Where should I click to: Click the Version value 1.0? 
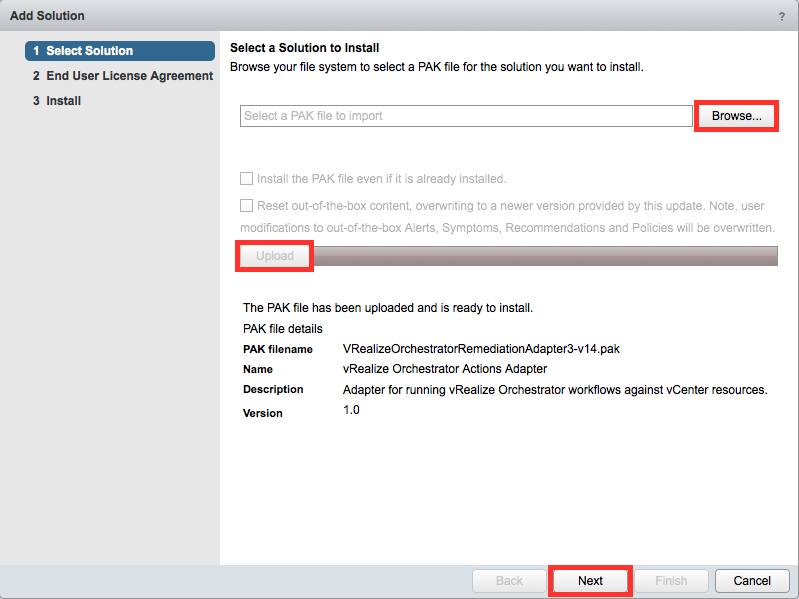(351, 410)
